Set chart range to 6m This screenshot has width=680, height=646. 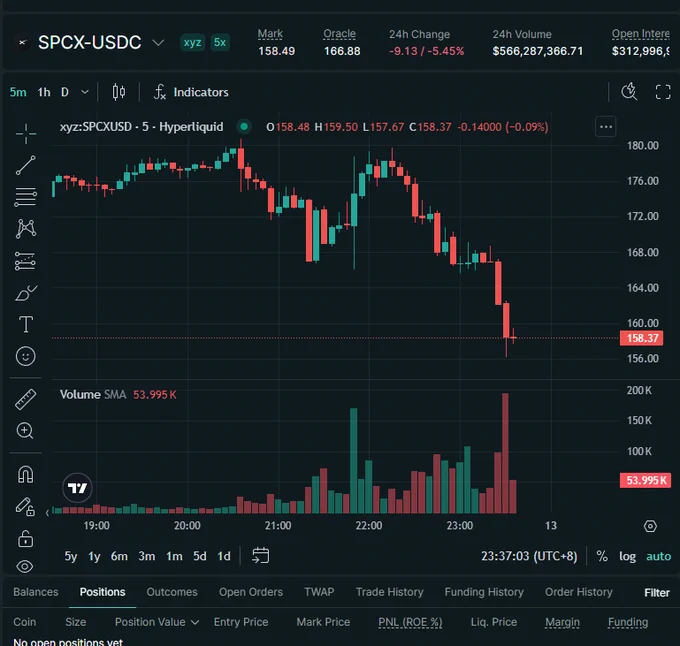point(119,556)
